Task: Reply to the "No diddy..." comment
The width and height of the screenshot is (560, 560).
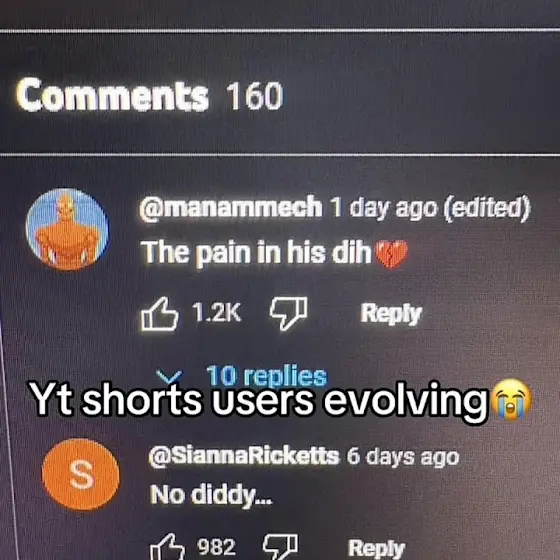Action: [x=376, y=548]
